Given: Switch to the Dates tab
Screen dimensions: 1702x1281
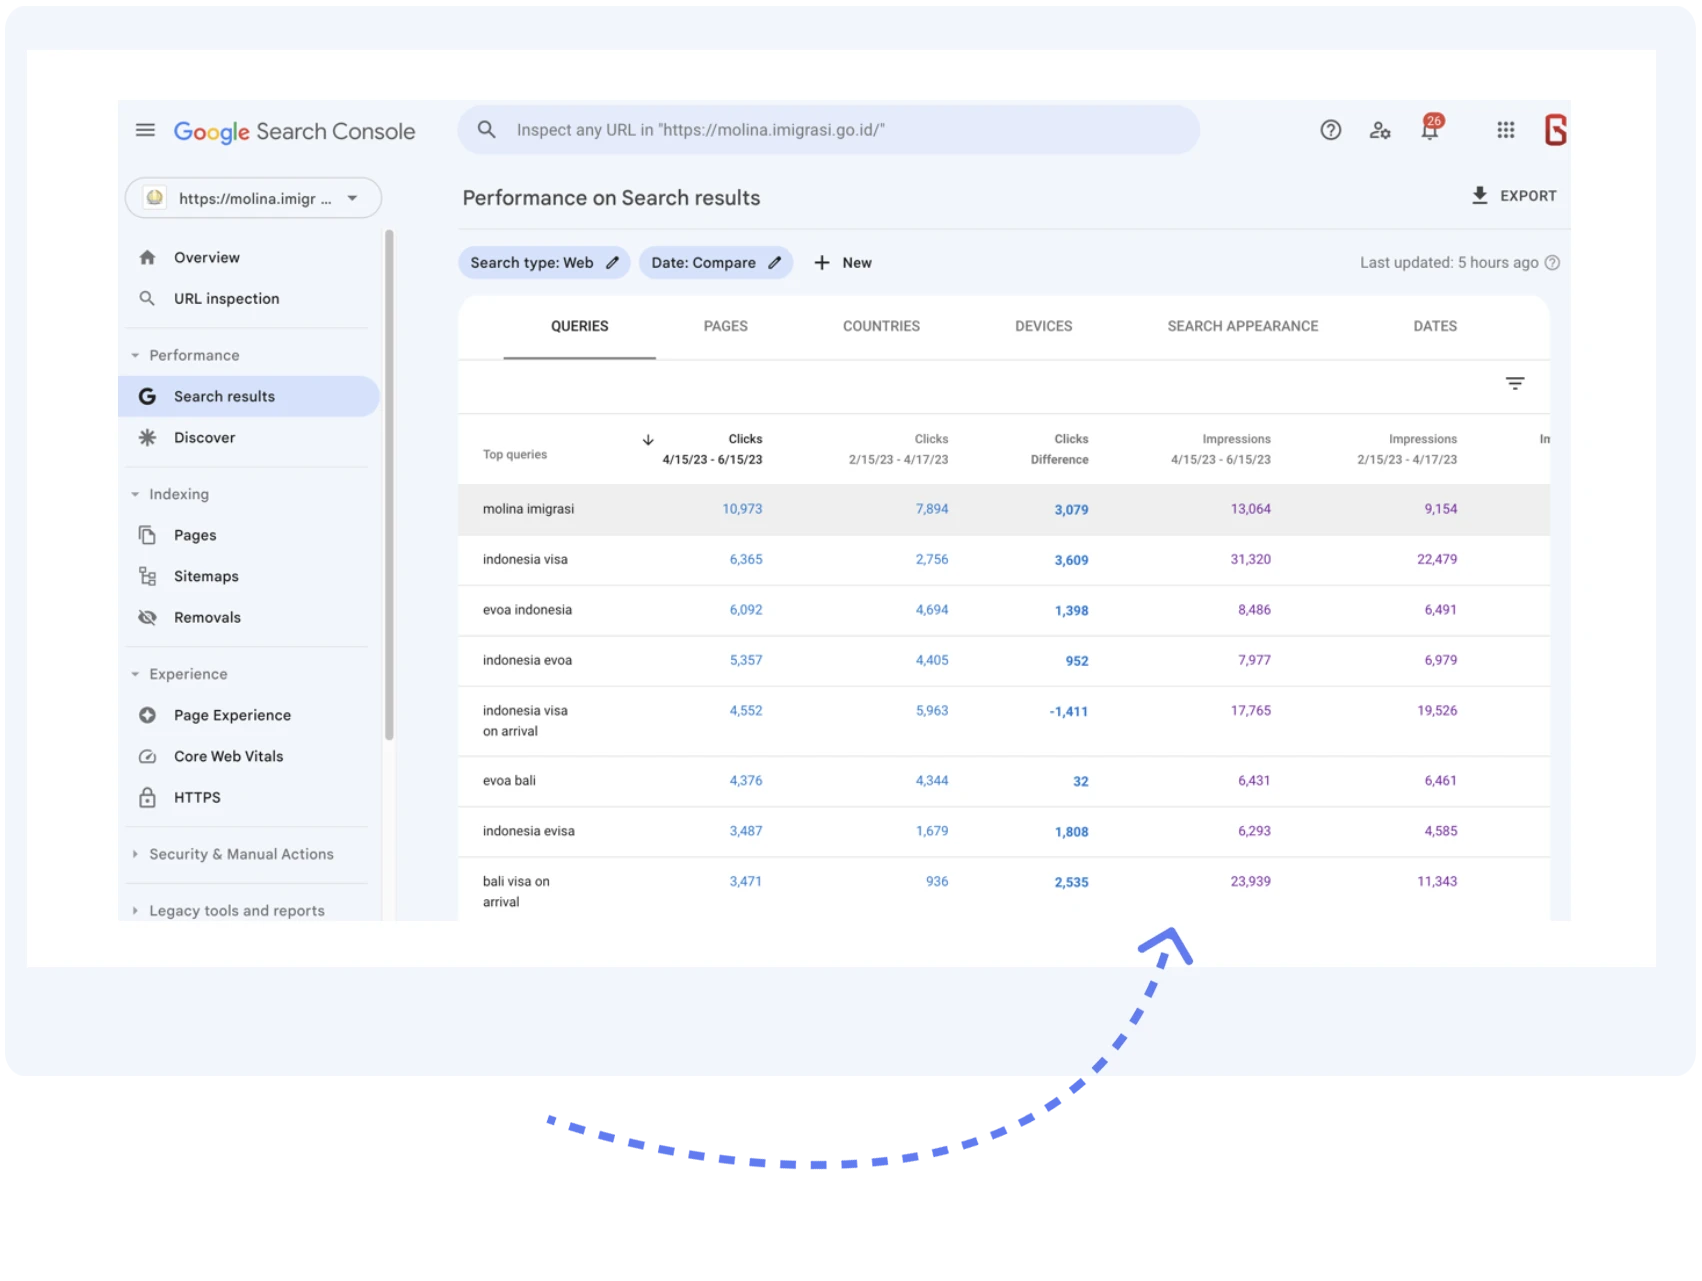Looking at the screenshot, I should 1434,326.
